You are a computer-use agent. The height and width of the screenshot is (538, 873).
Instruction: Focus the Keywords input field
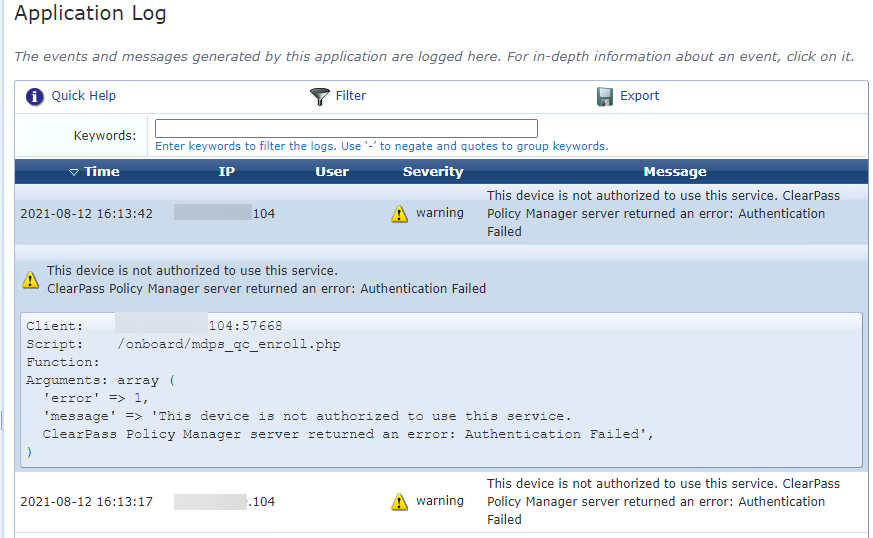[x=346, y=128]
